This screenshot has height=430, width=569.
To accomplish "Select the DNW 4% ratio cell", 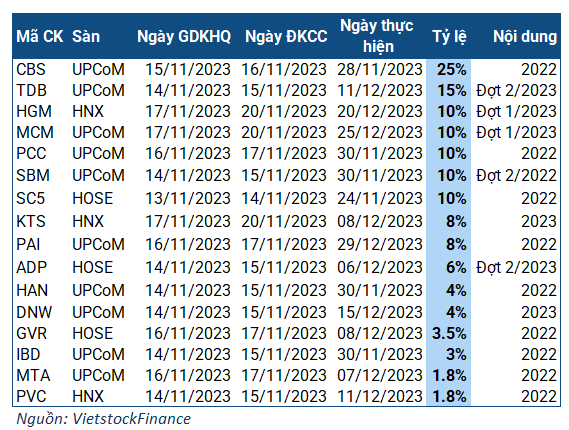I will pos(456,312).
